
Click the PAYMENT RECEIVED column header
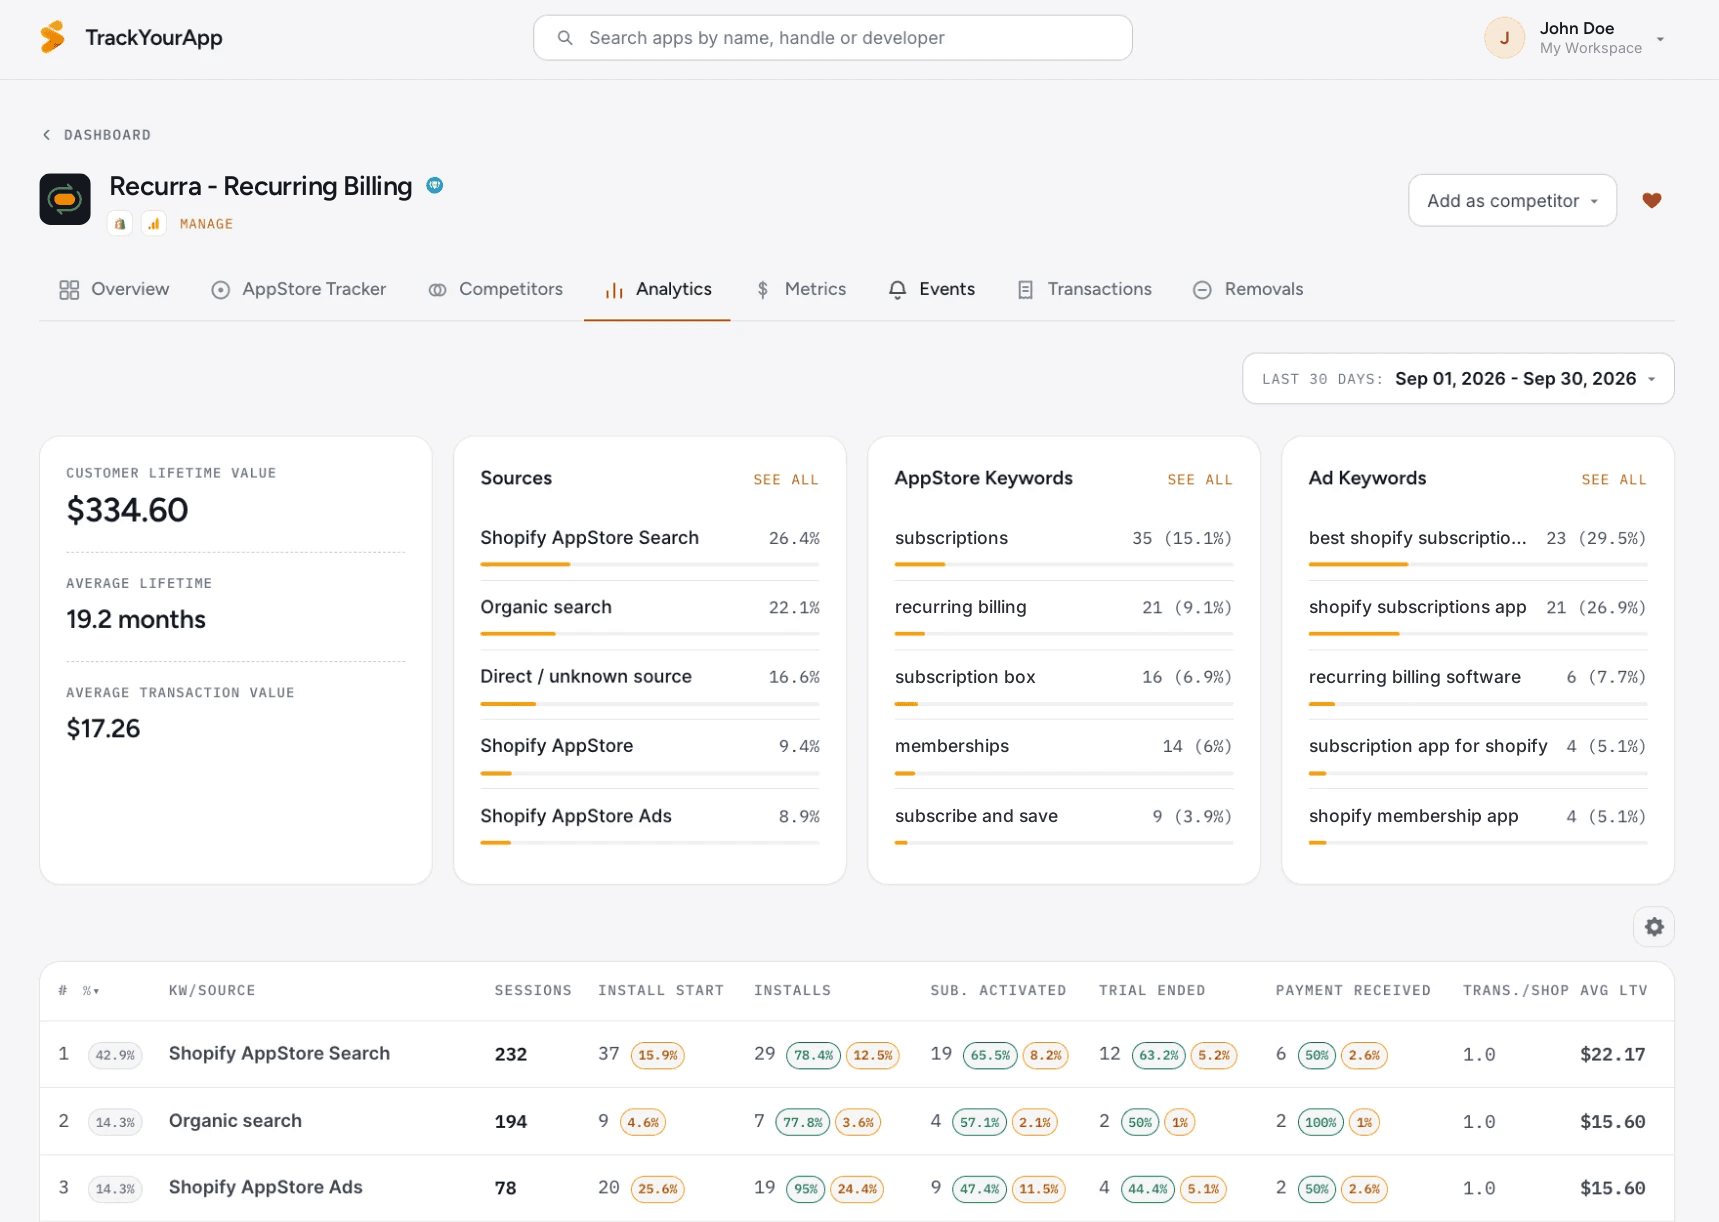pyautogui.click(x=1353, y=991)
